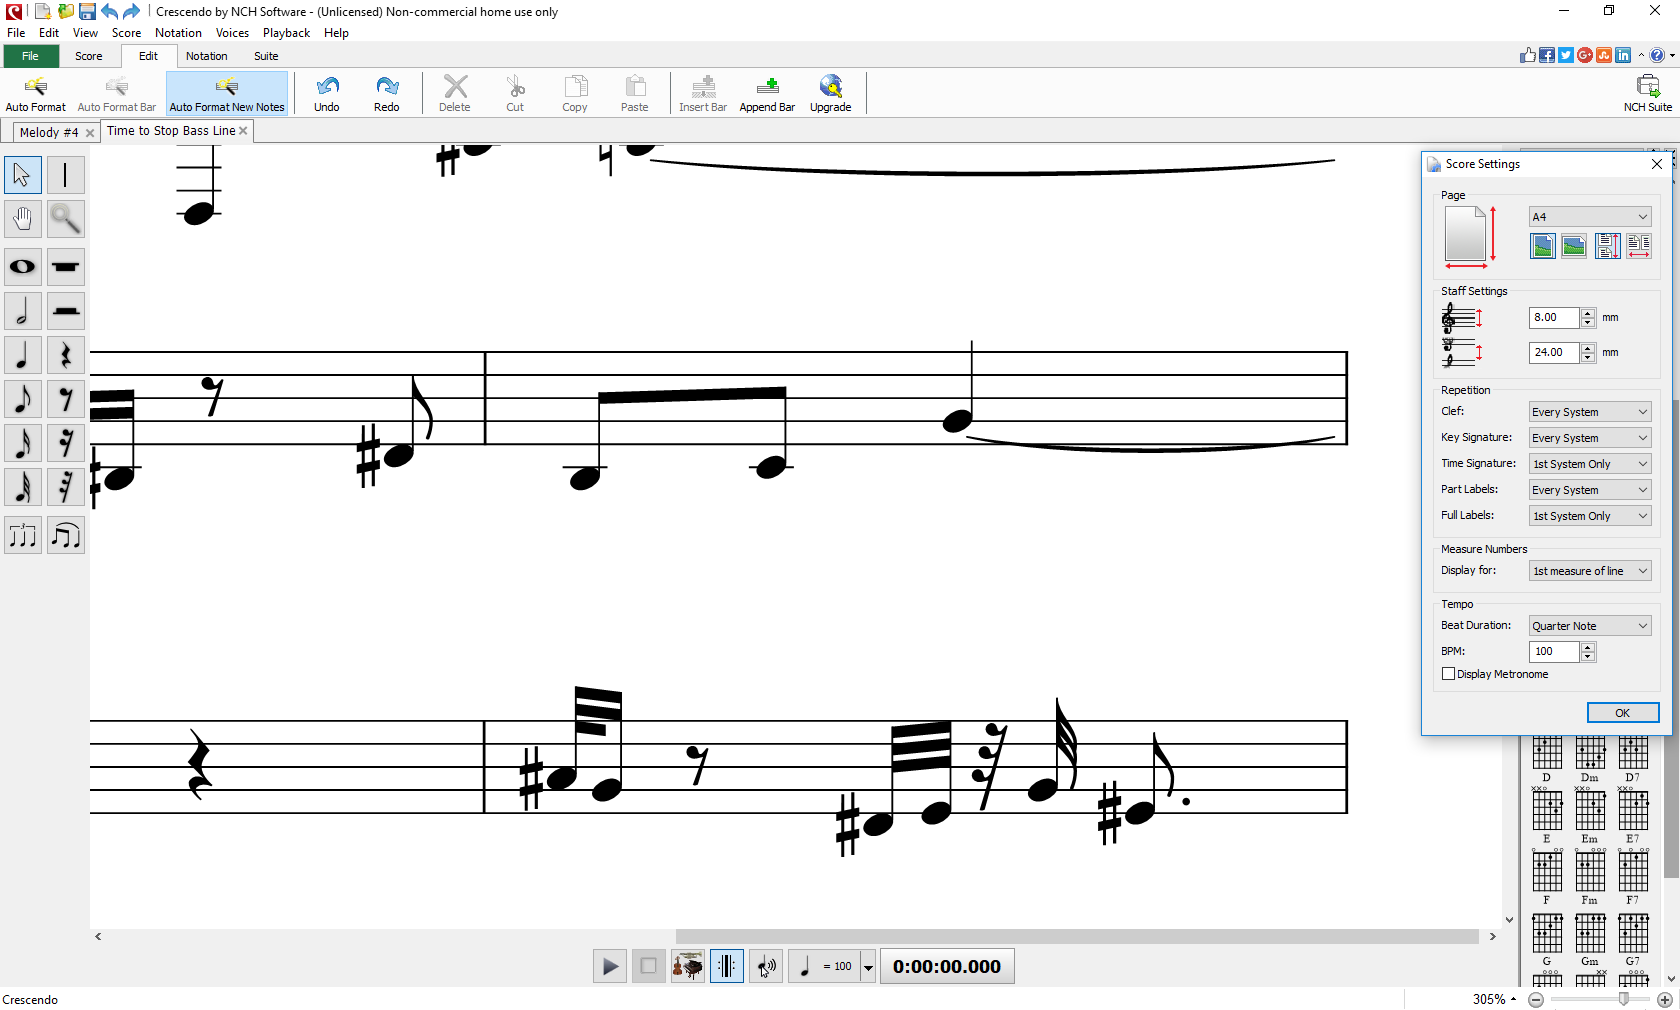Expand the Beat Duration dropdown
The height and width of the screenshot is (1010, 1680).
tap(1589, 626)
